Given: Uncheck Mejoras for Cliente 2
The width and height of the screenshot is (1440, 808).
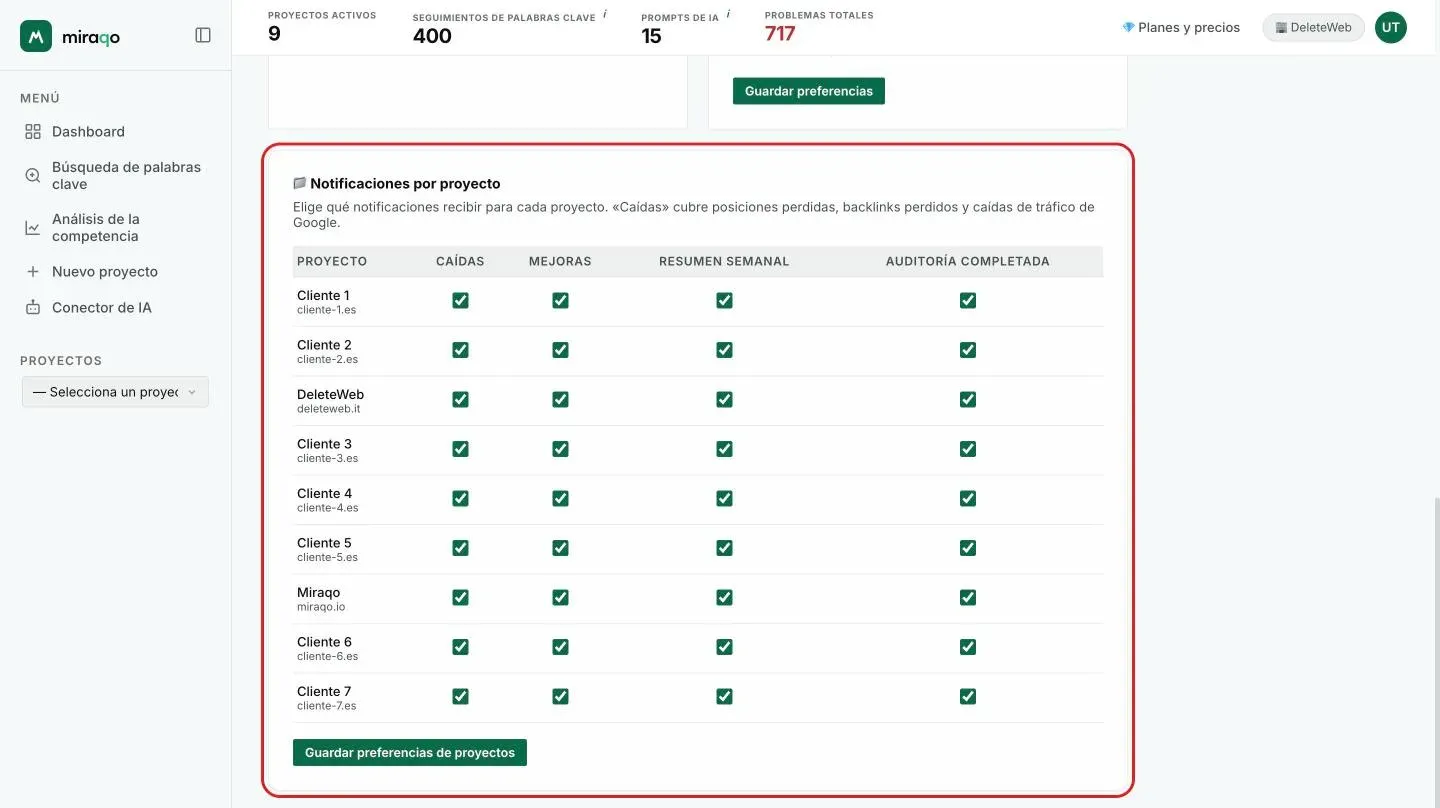Looking at the screenshot, I should coord(560,350).
